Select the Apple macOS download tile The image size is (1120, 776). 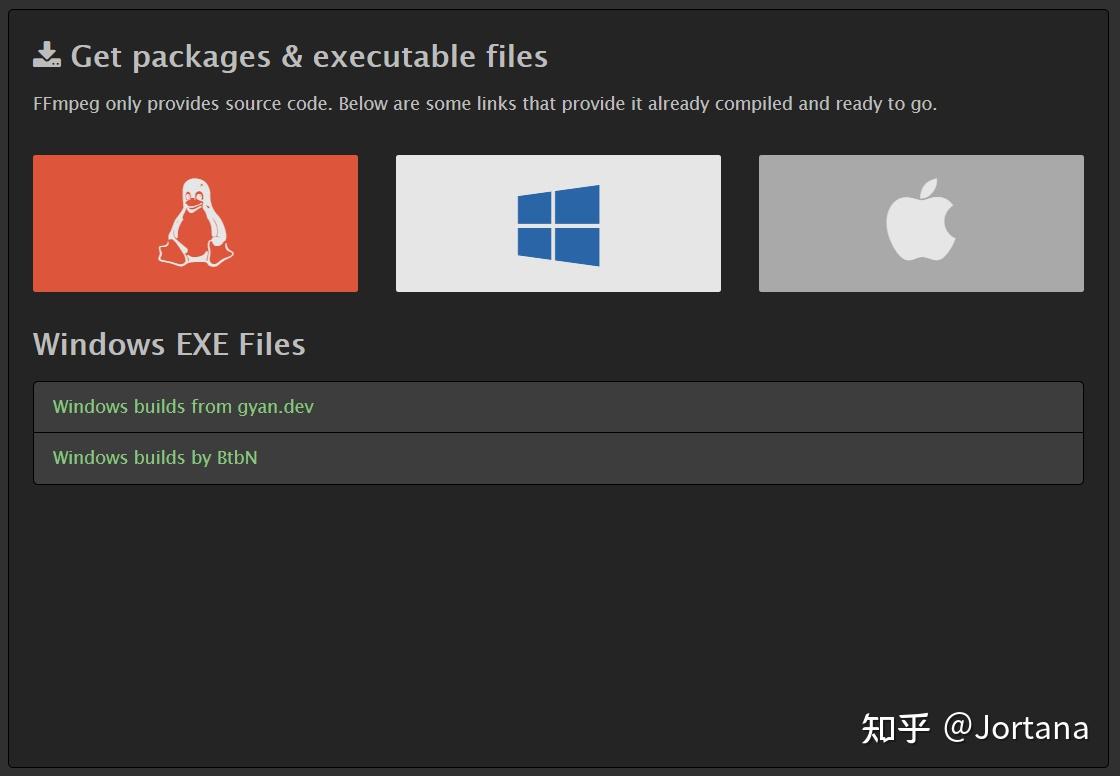[x=921, y=223]
